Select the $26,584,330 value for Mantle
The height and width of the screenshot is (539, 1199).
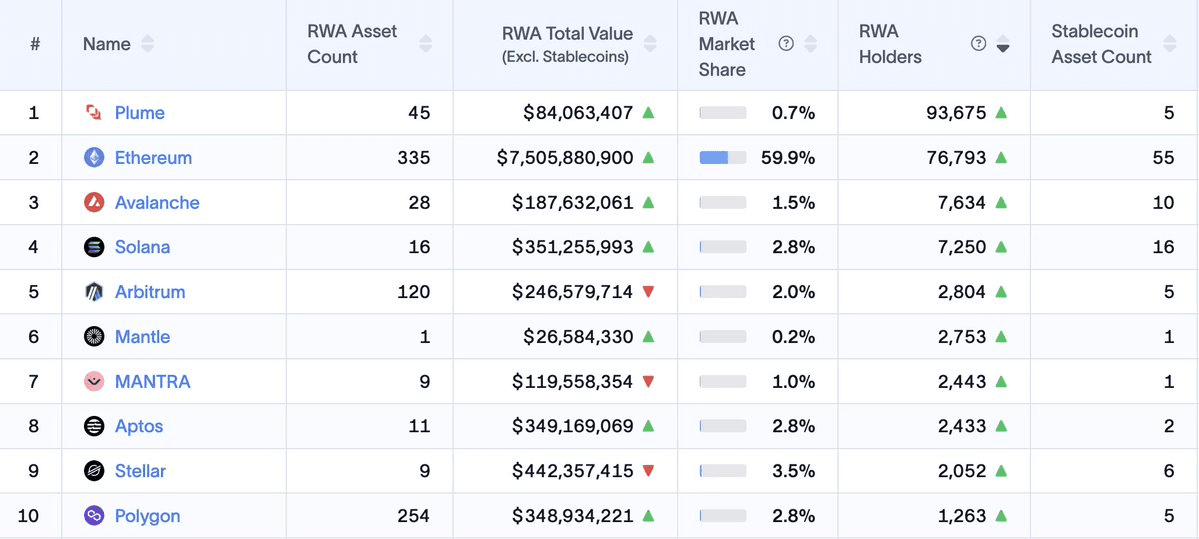pyautogui.click(x=579, y=336)
